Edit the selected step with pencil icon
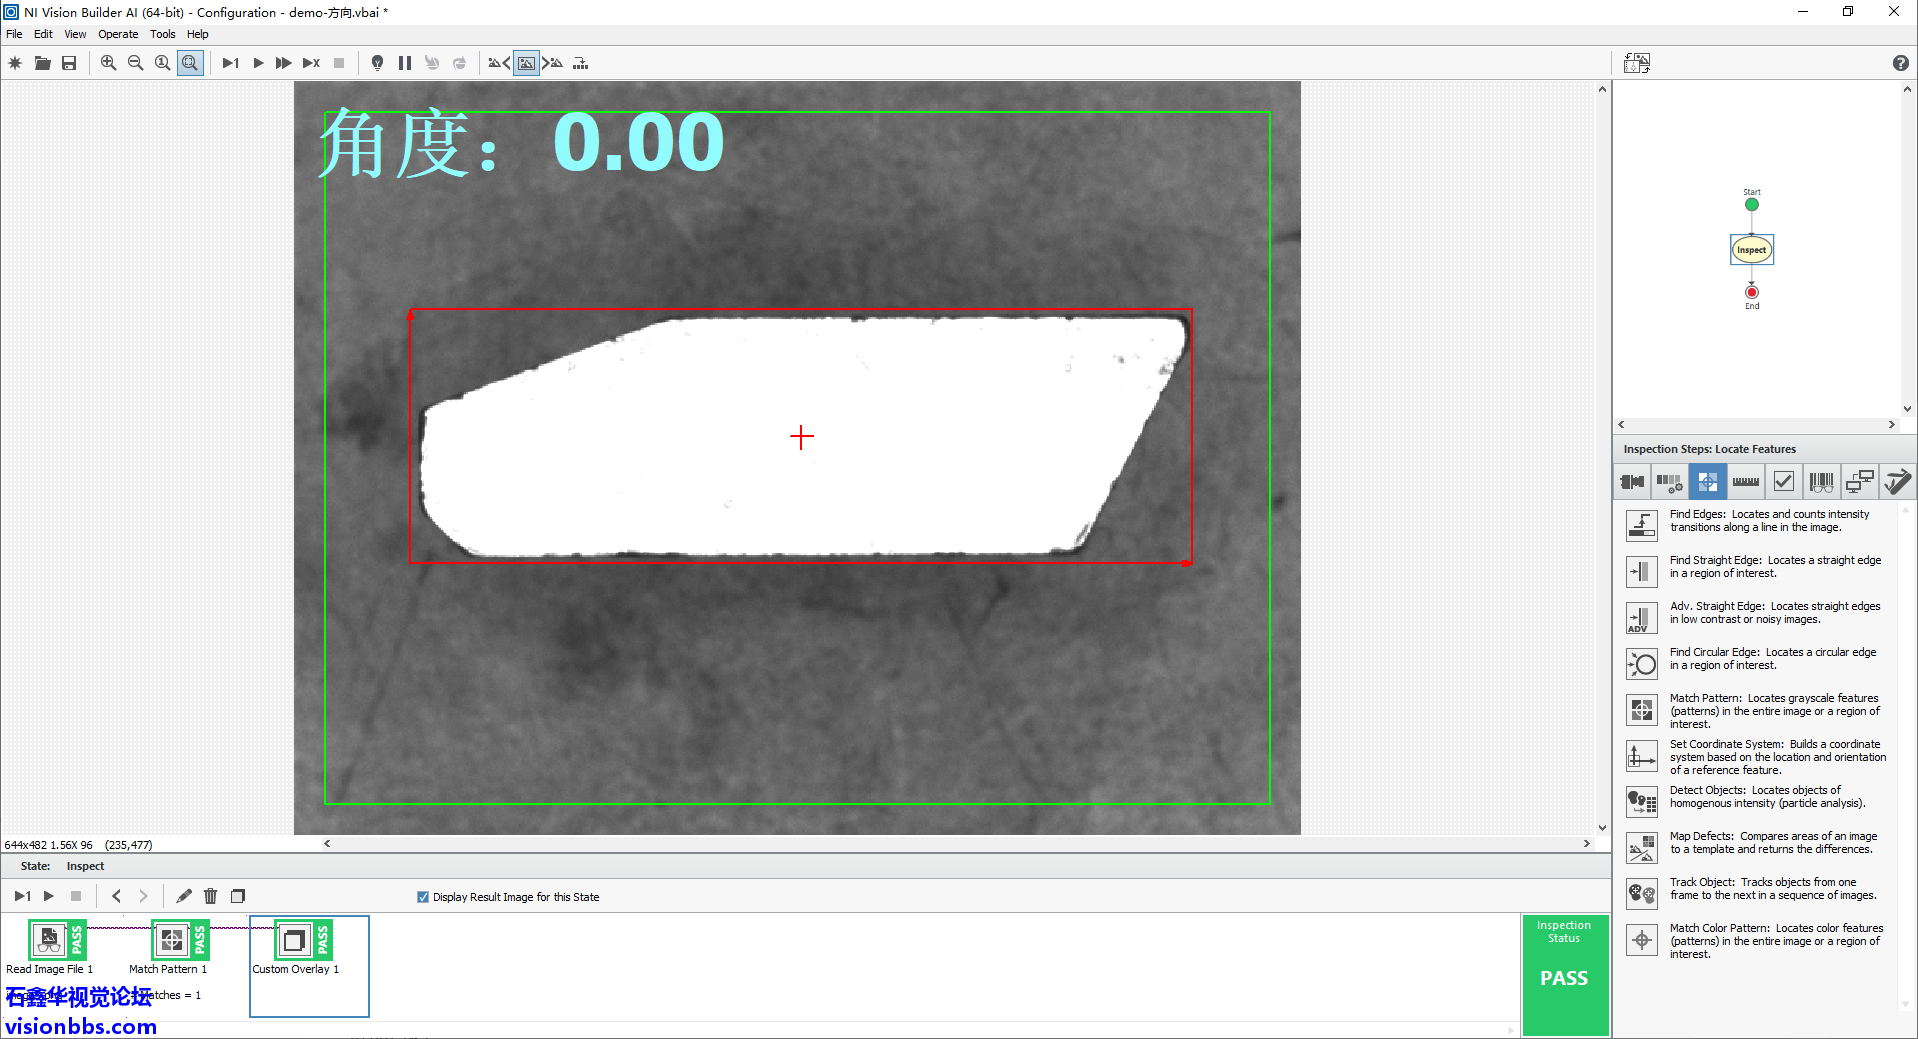The height and width of the screenshot is (1039, 1918). point(184,896)
